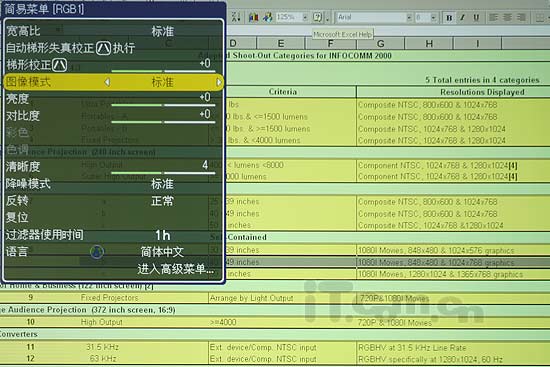Open the font size dropdown
Screen dimensions: 550x367
tap(434, 17)
